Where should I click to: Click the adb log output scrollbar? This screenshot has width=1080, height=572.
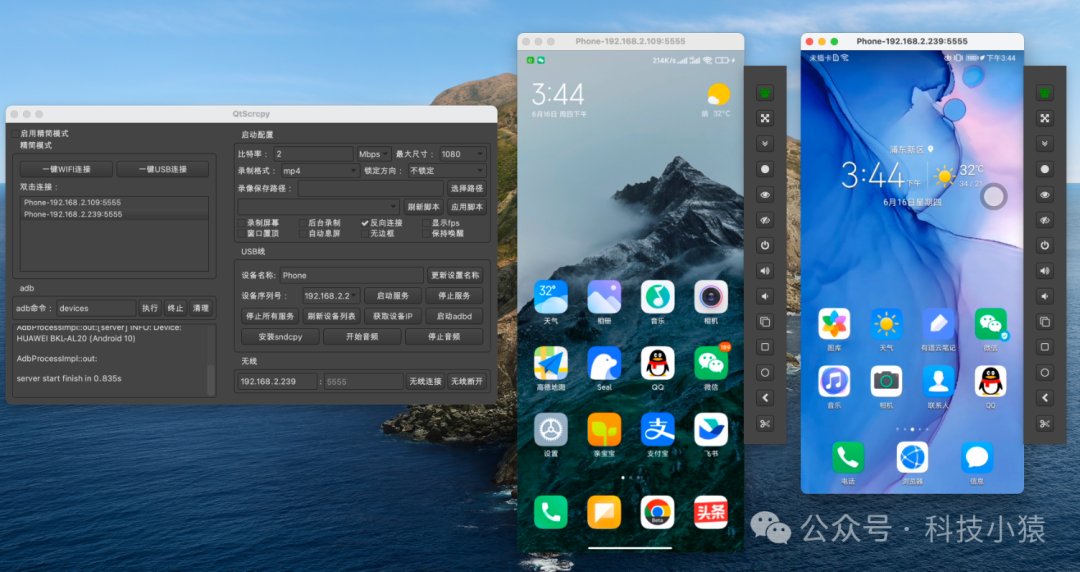(211, 378)
